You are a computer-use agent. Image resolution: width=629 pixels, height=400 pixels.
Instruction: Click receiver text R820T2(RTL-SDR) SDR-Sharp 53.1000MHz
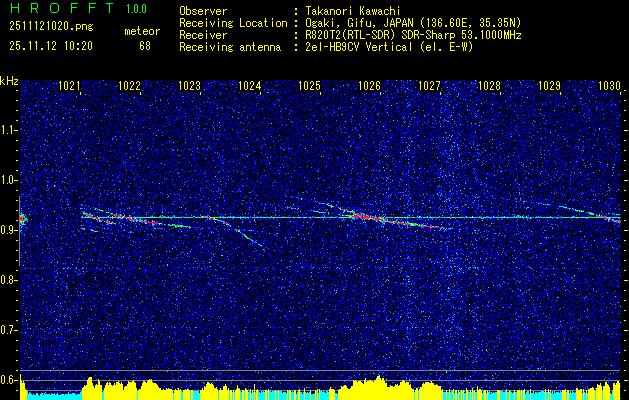(x=413, y=35)
